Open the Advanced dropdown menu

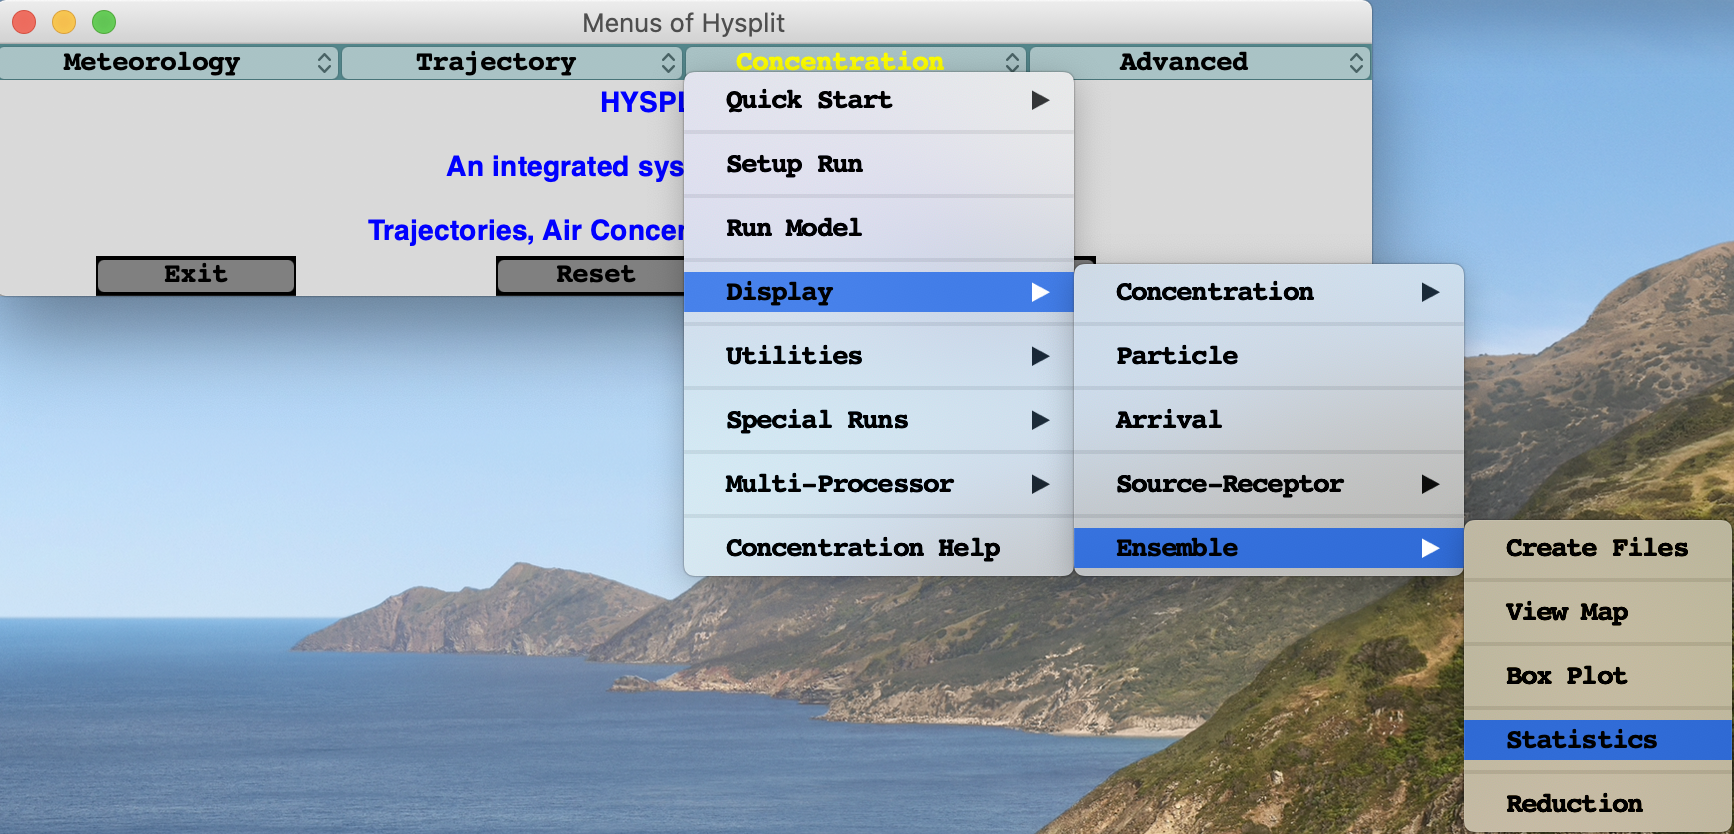(x=1198, y=62)
